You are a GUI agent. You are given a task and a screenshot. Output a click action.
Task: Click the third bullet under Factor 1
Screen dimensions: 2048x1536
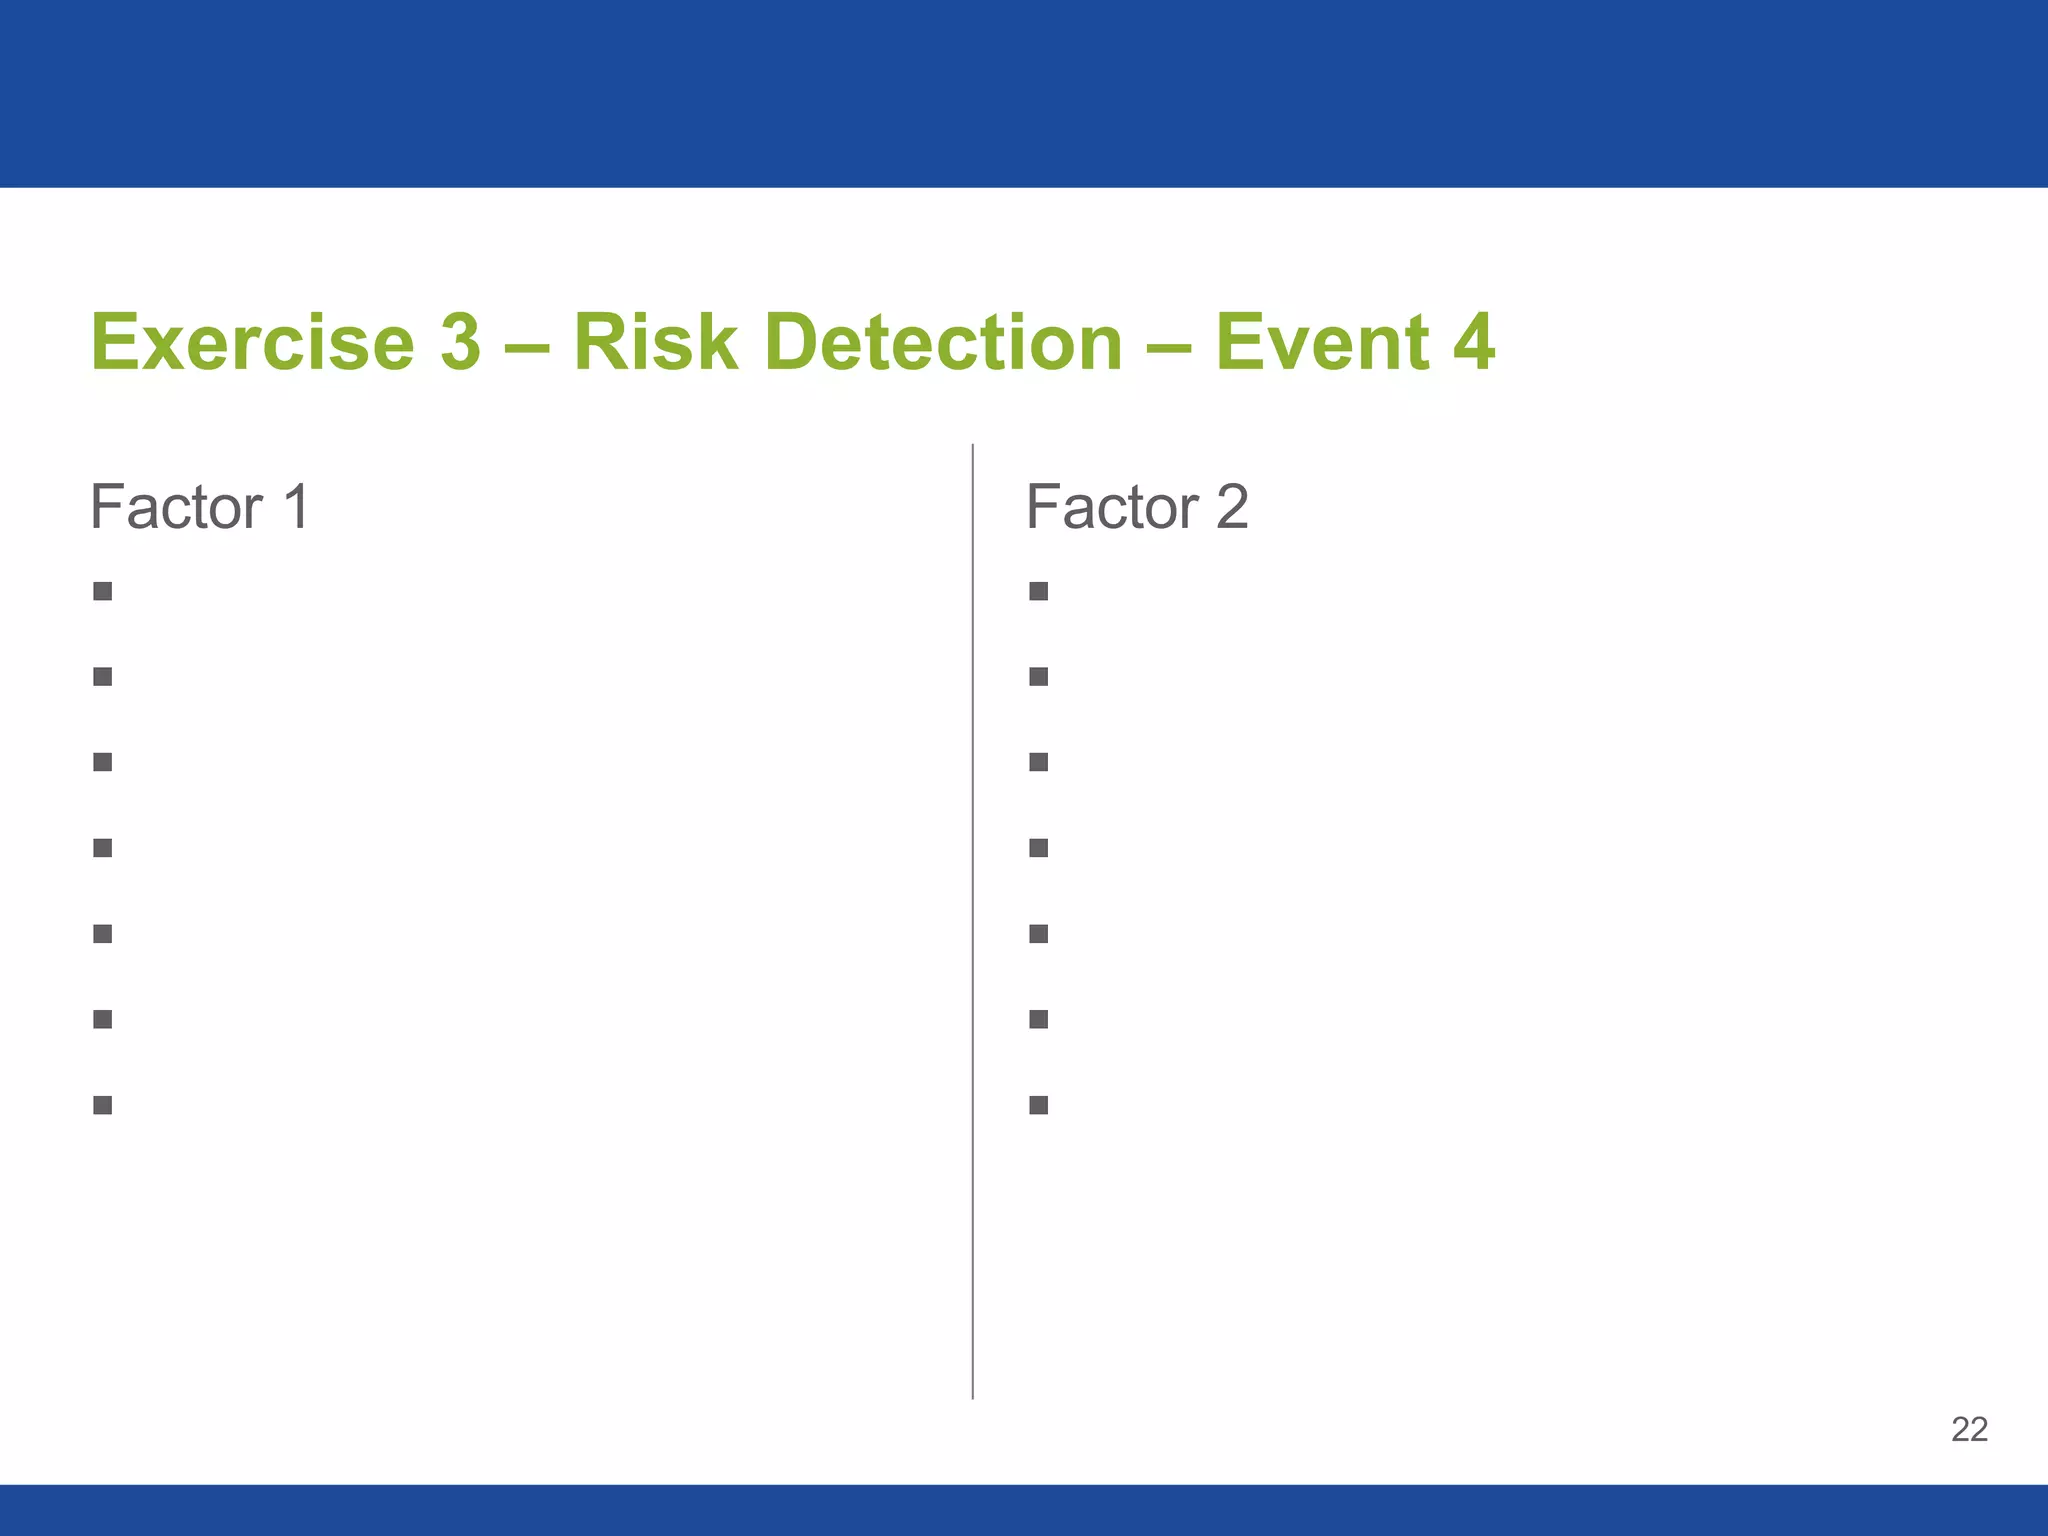tap(102, 763)
